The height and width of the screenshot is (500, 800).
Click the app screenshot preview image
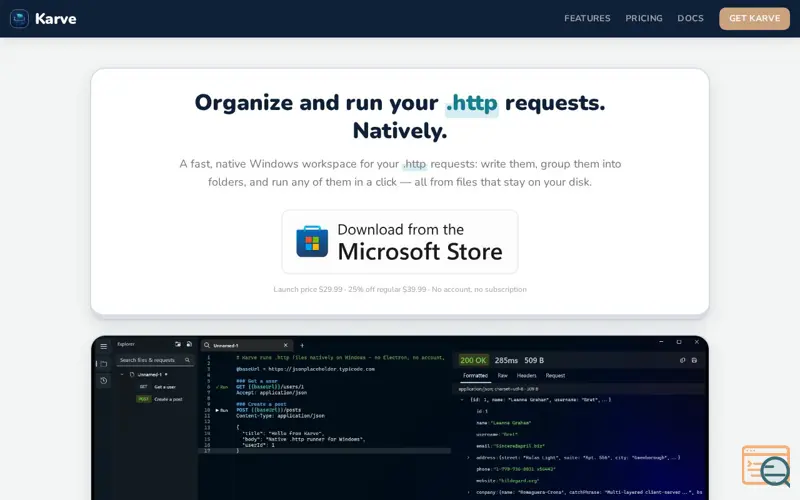(400, 418)
